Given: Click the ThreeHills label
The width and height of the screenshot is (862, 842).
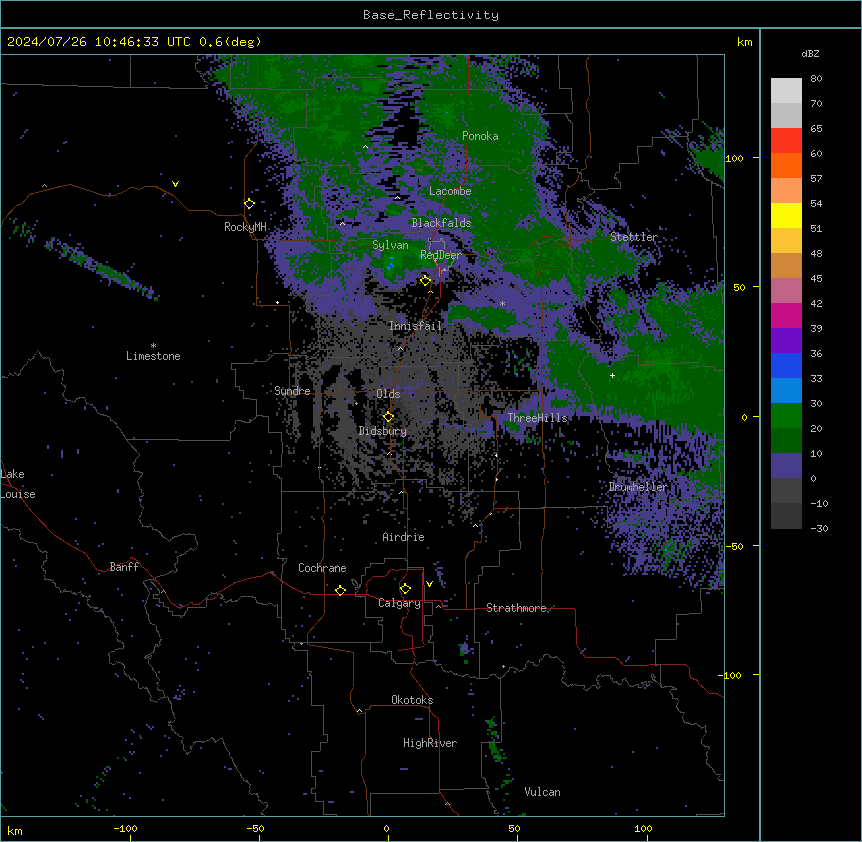Looking at the screenshot, I should [x=538, y=418].
